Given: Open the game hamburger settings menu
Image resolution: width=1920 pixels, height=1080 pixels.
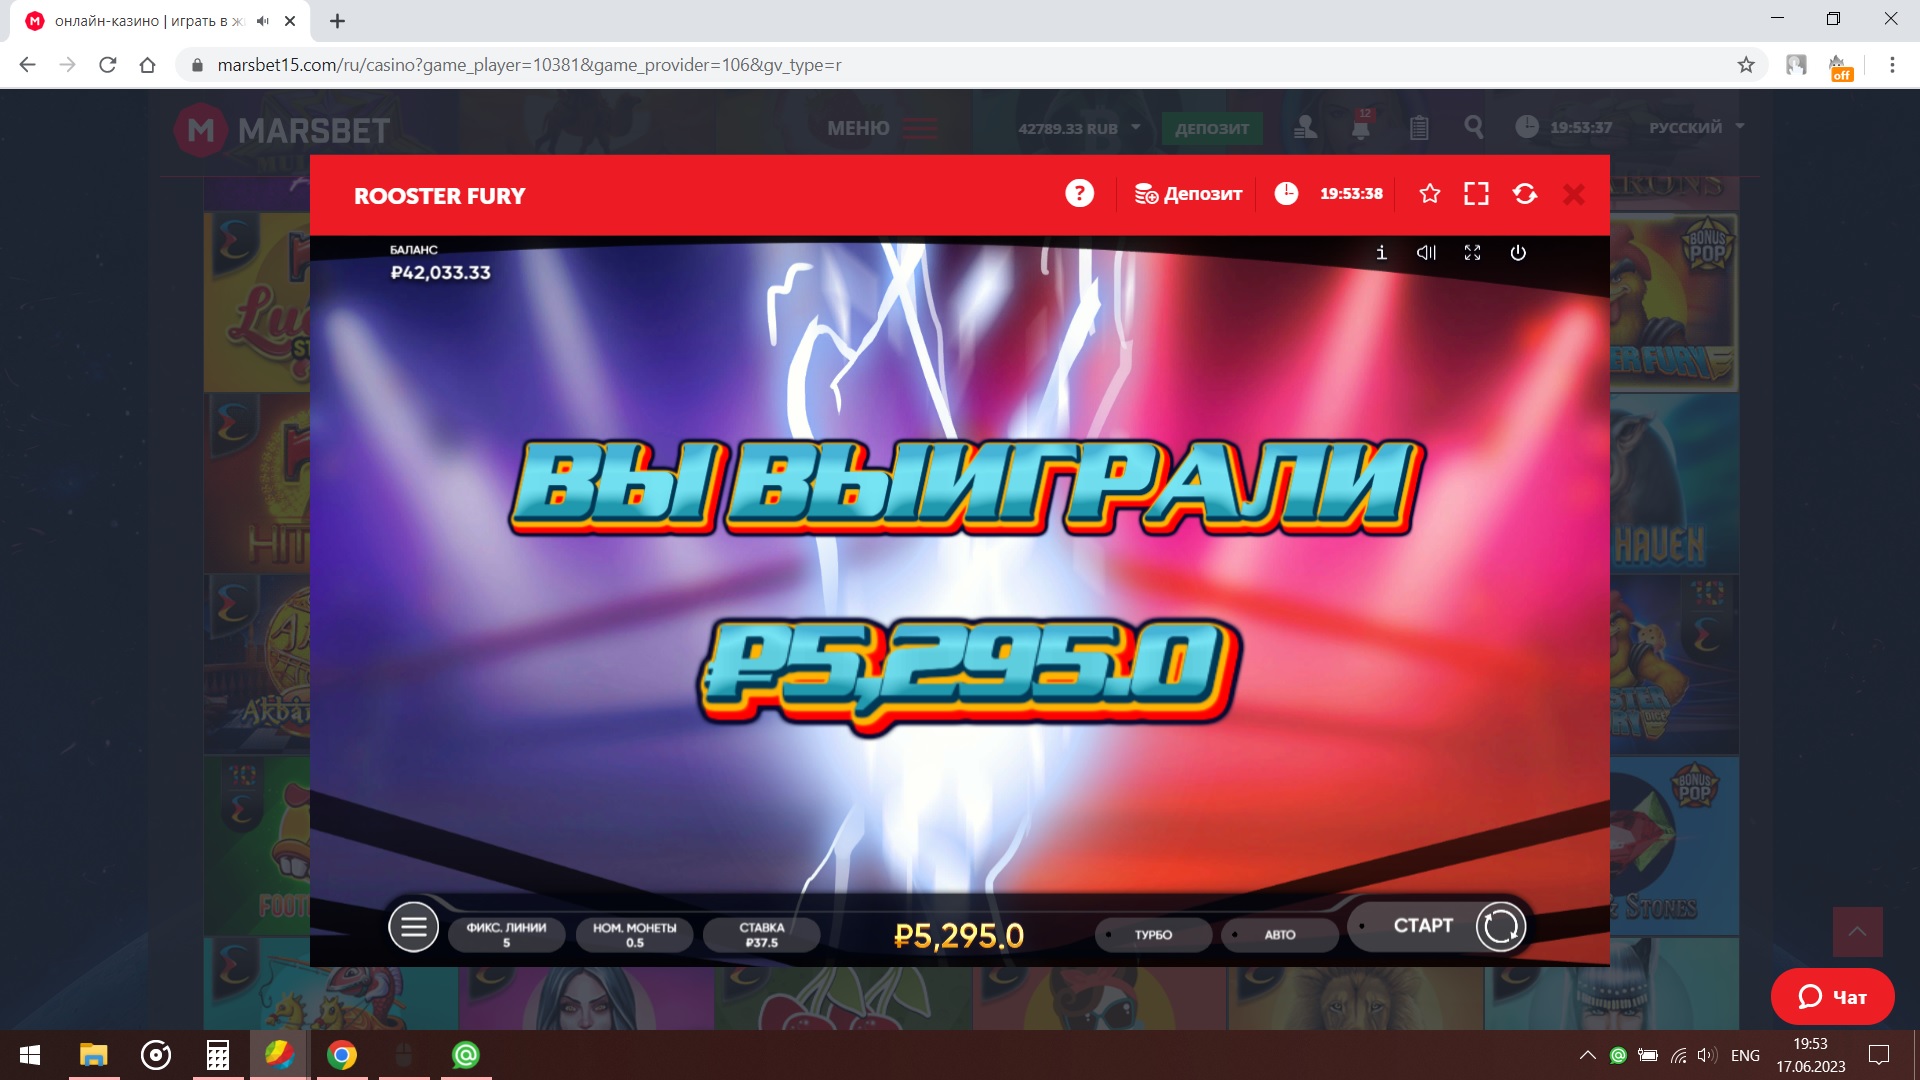Looking at the screenshot, I should click(413, 927).
